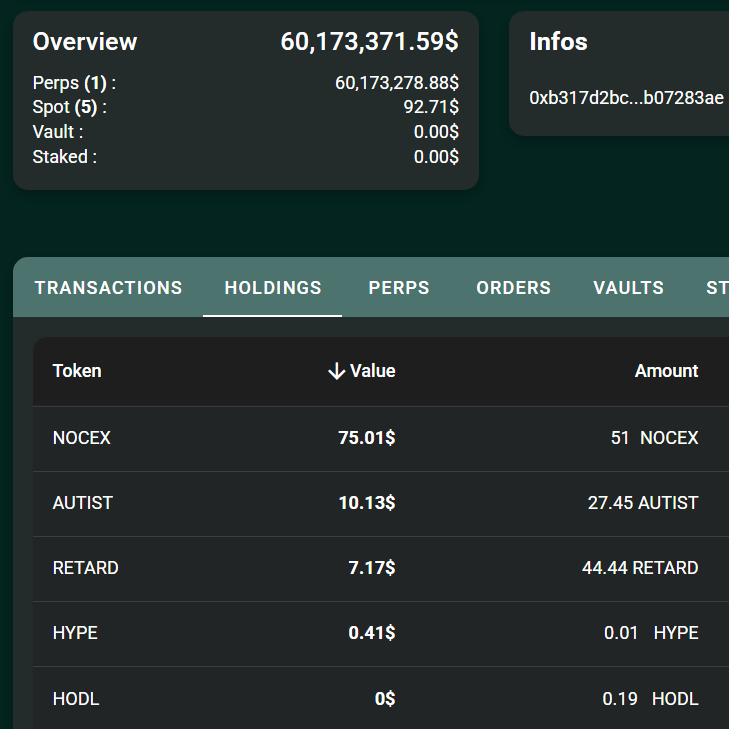
Task: Open the Perps tab
Action: tap(399, 288)
